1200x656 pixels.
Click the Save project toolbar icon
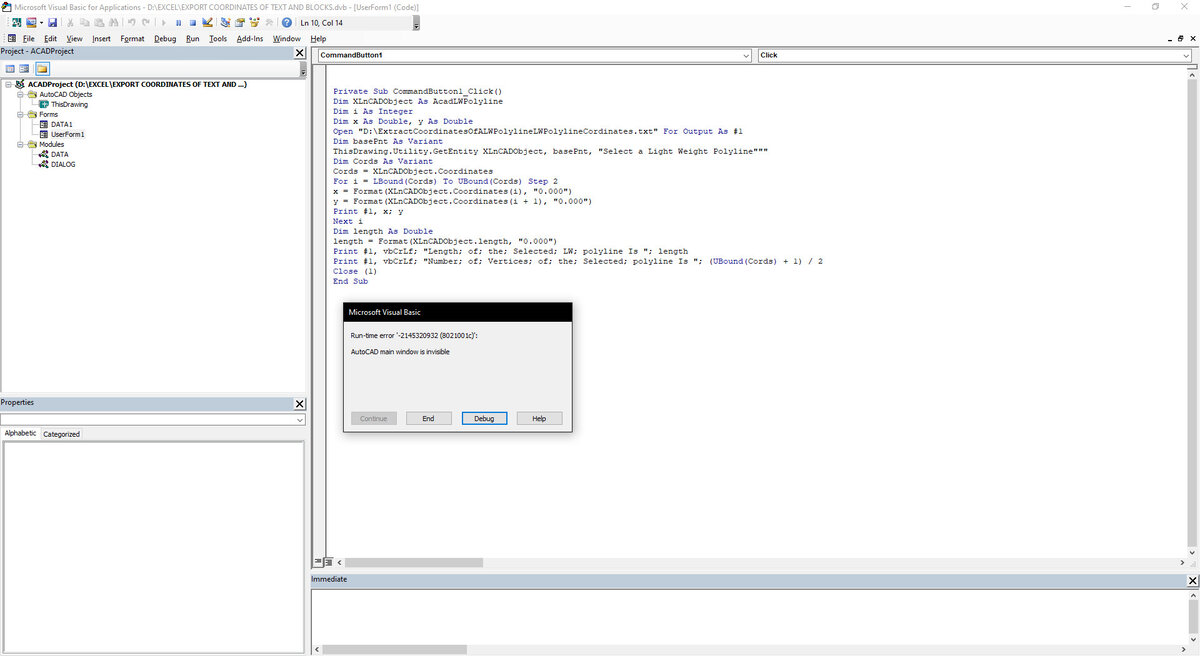coord(52,22)
